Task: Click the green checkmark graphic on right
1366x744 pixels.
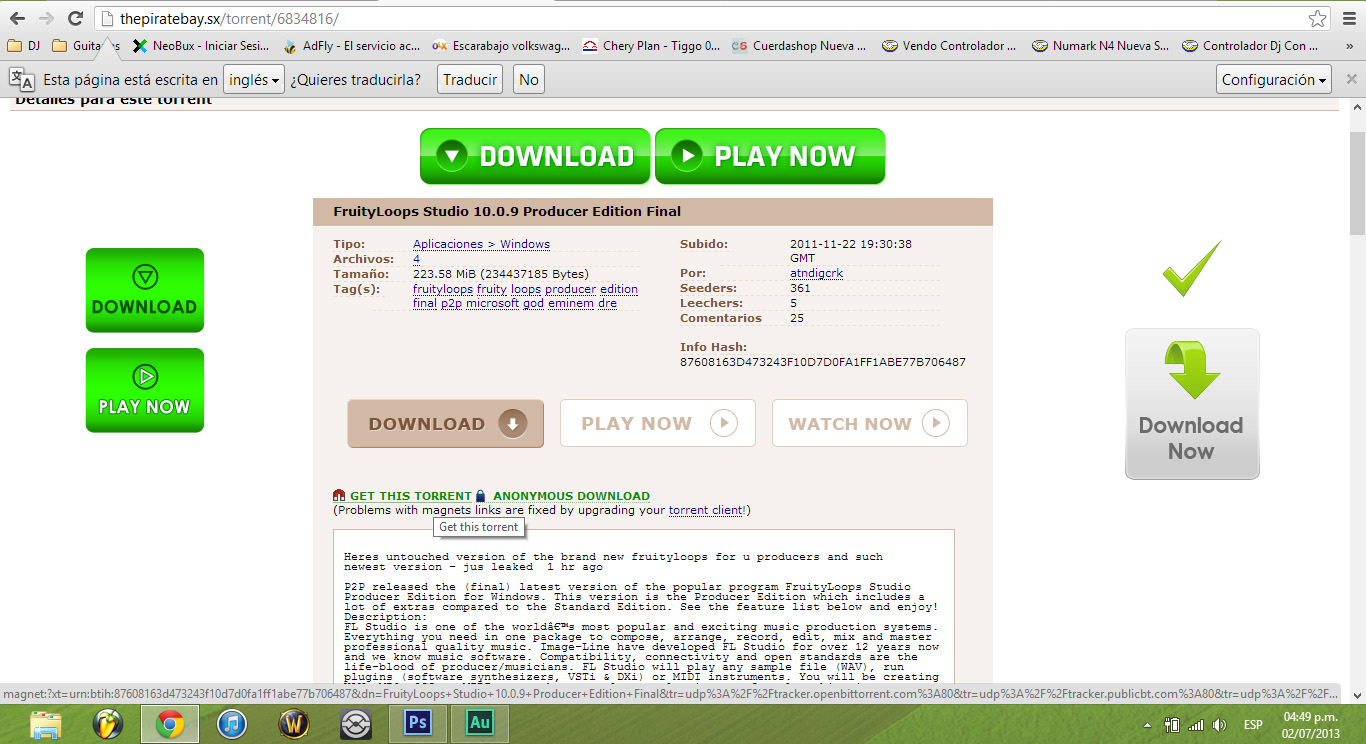Action: pyautogui.click(x=1191, y=268)
